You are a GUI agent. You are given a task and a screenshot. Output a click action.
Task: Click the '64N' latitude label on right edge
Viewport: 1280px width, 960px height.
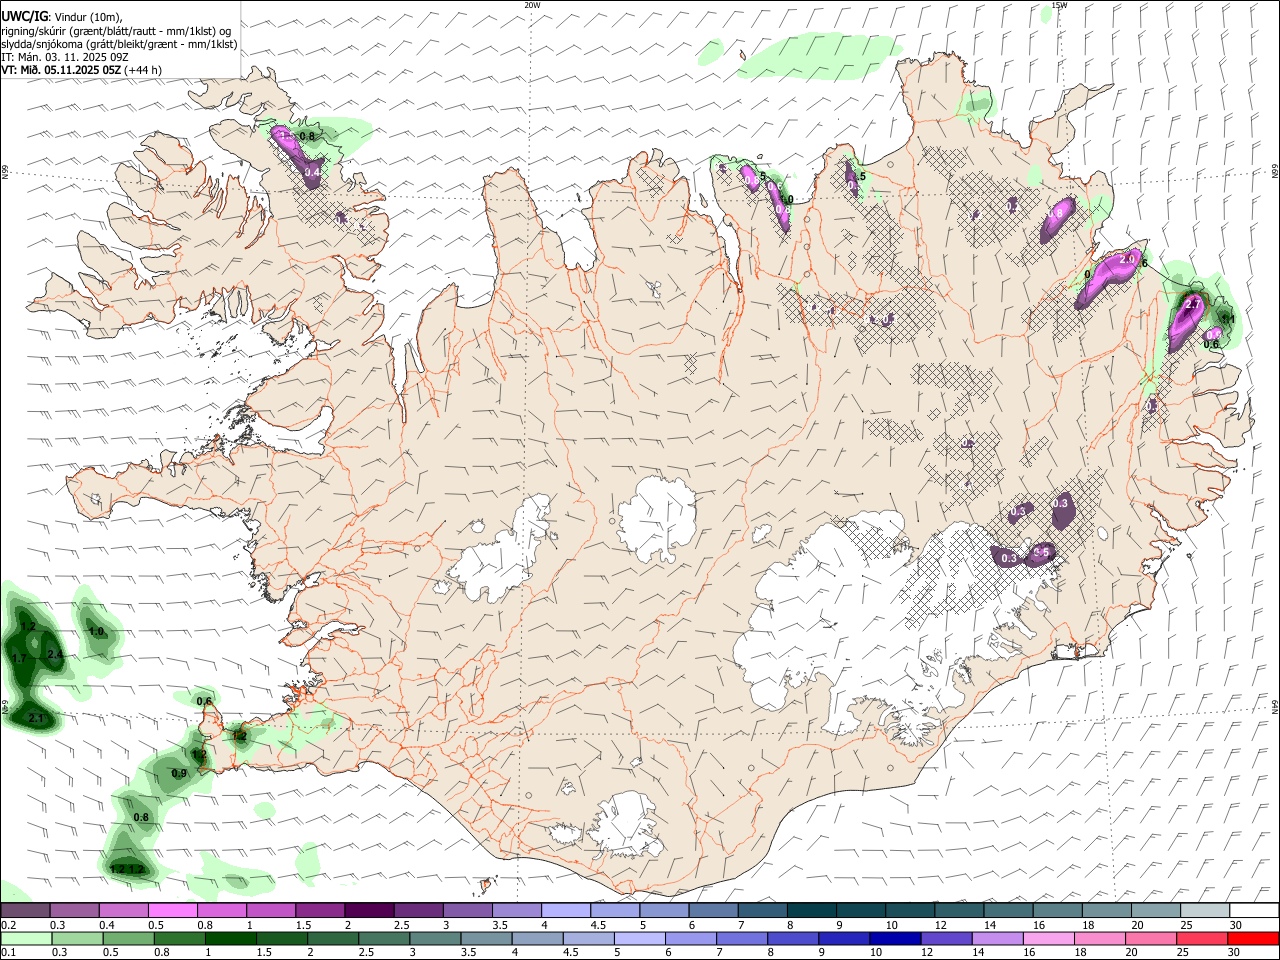point(1275,705)
